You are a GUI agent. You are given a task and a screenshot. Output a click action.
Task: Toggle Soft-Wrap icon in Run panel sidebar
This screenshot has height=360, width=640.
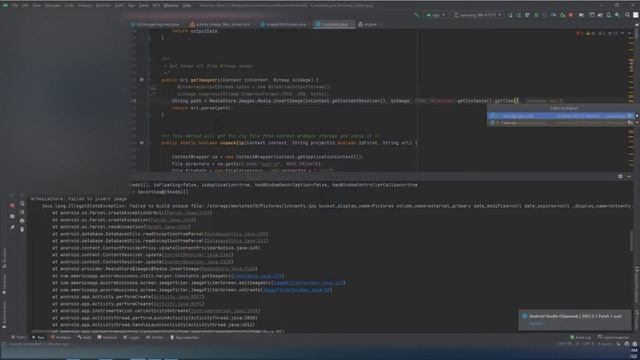pos(22,204)
